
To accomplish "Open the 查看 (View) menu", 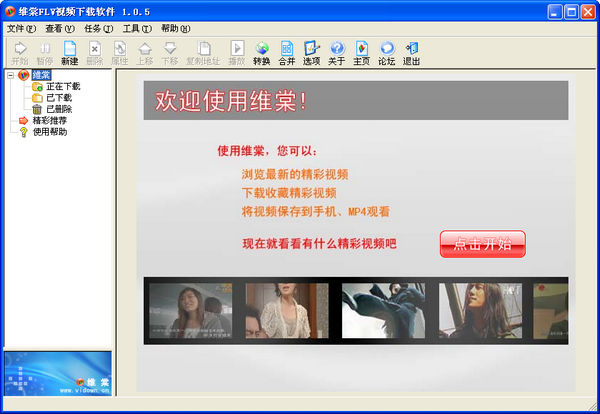I will (60, 28).
